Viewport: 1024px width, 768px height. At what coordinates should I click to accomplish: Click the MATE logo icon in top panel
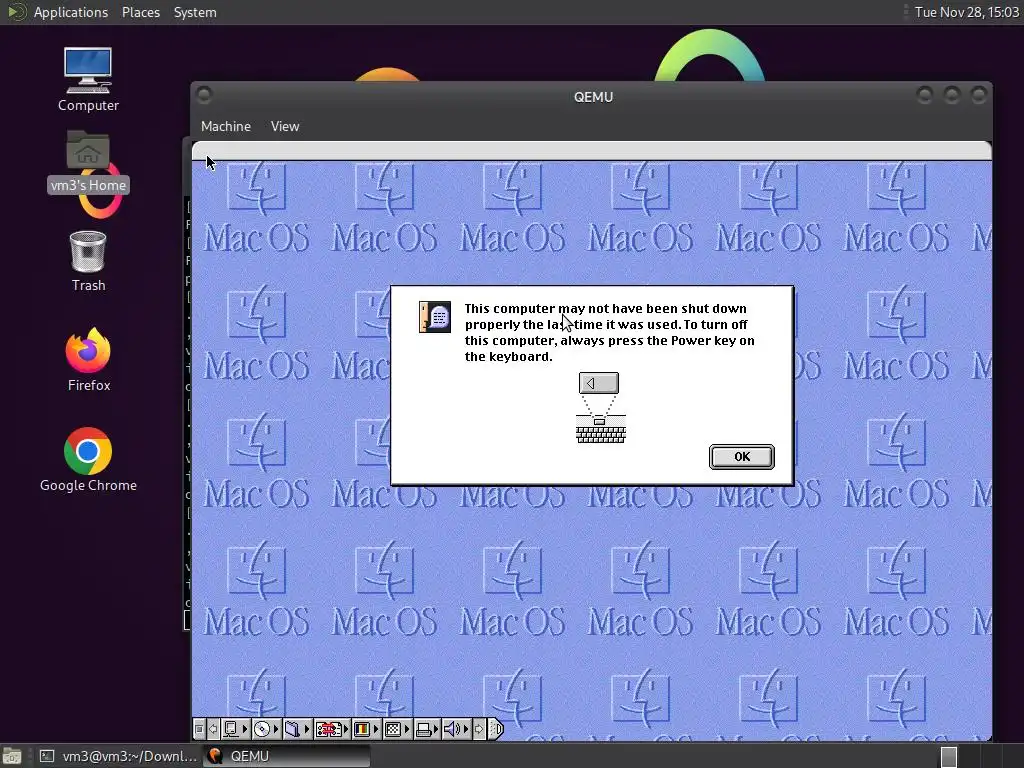[15, 12]
